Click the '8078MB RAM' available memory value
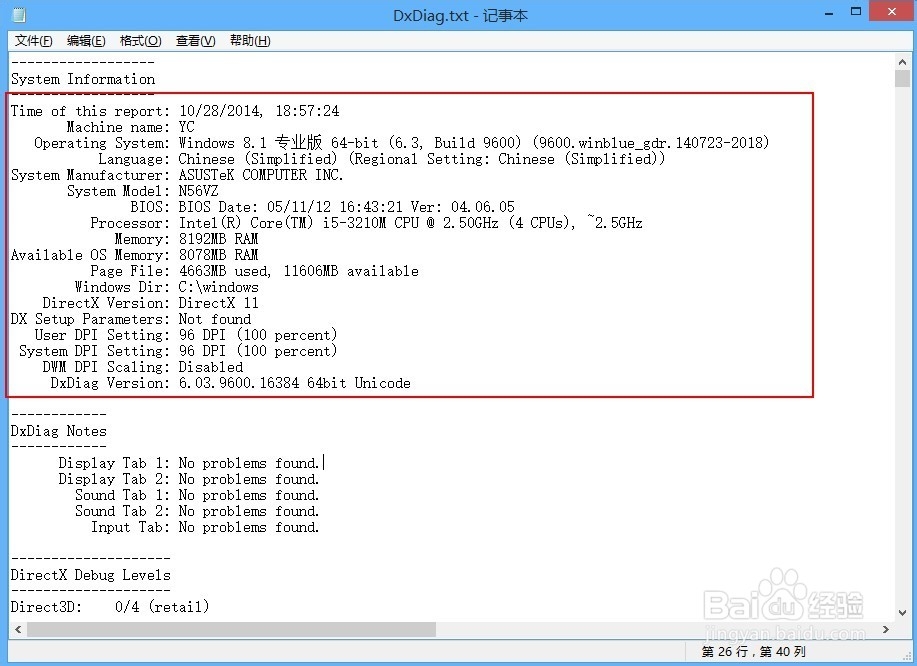The height and width of the screenshot is (666, 917). point(218,255)
